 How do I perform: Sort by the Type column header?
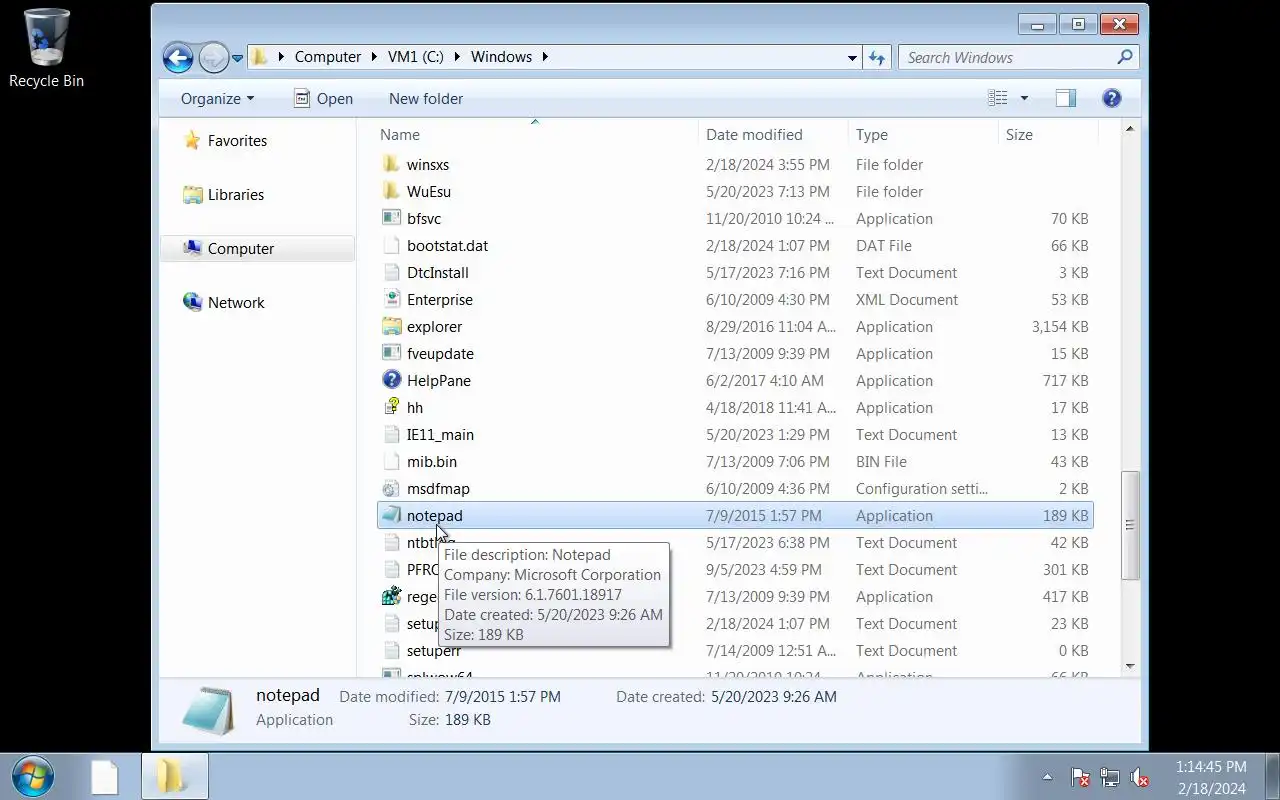pyautogui.click(x=923, y=134)
